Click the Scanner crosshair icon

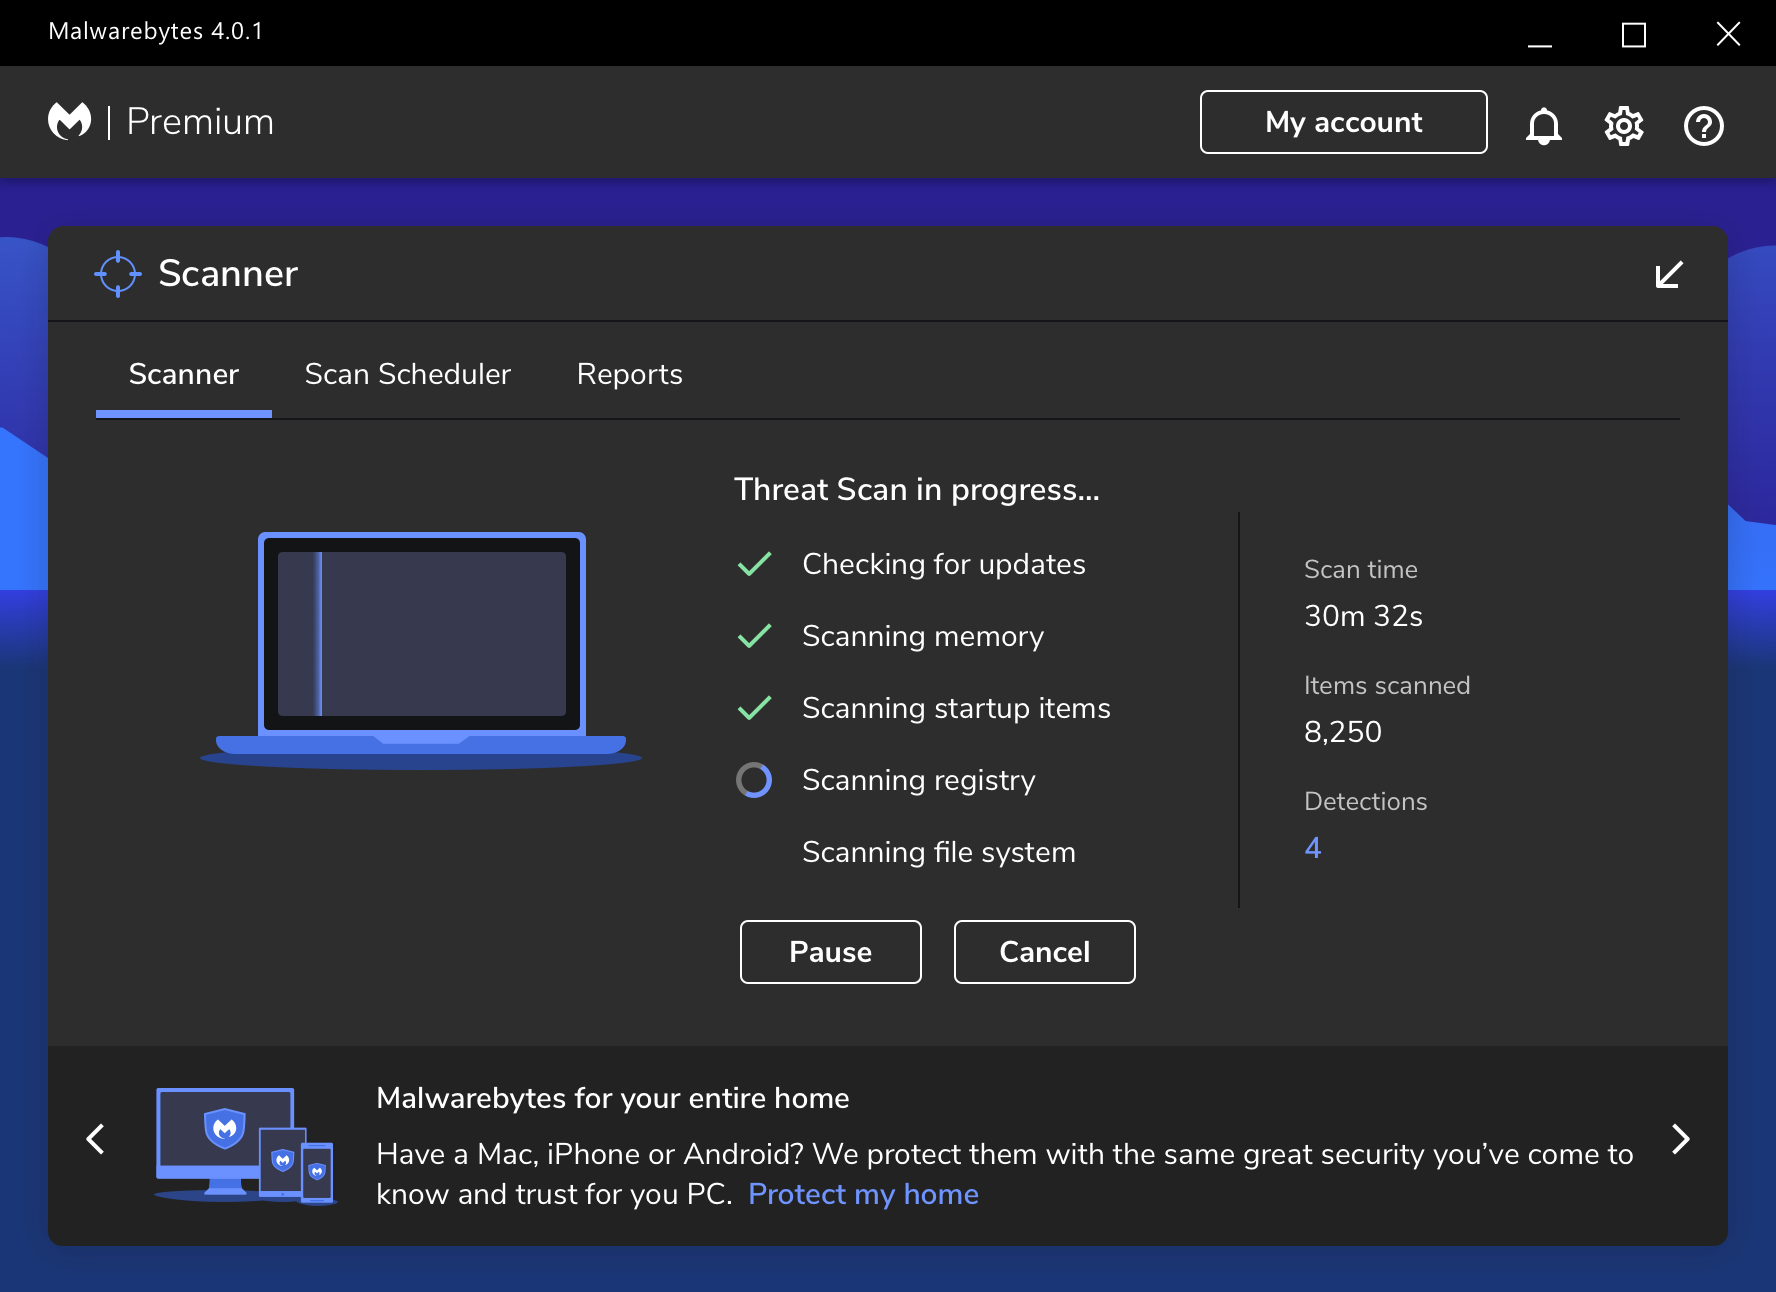(118, 273)
